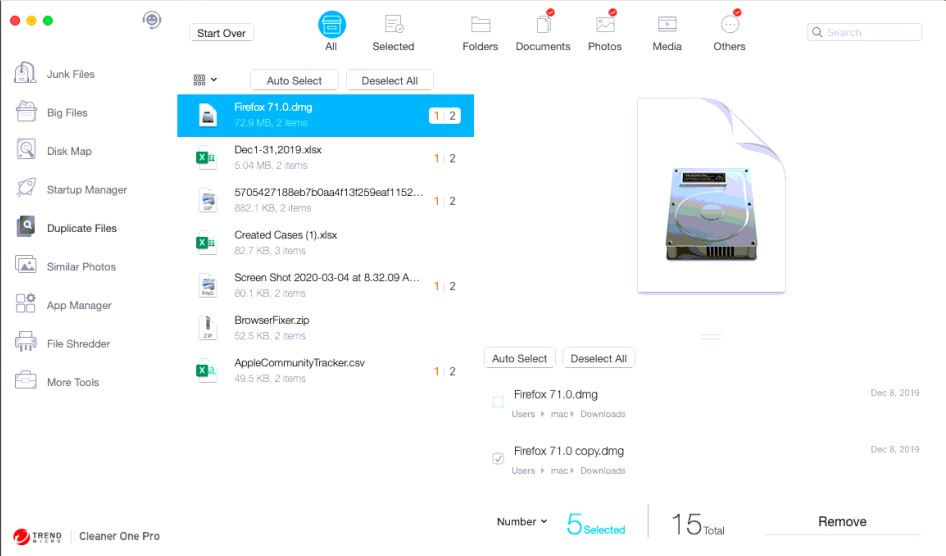Select the AppleCommunityTracker.csv row

(x=326, y=371)
